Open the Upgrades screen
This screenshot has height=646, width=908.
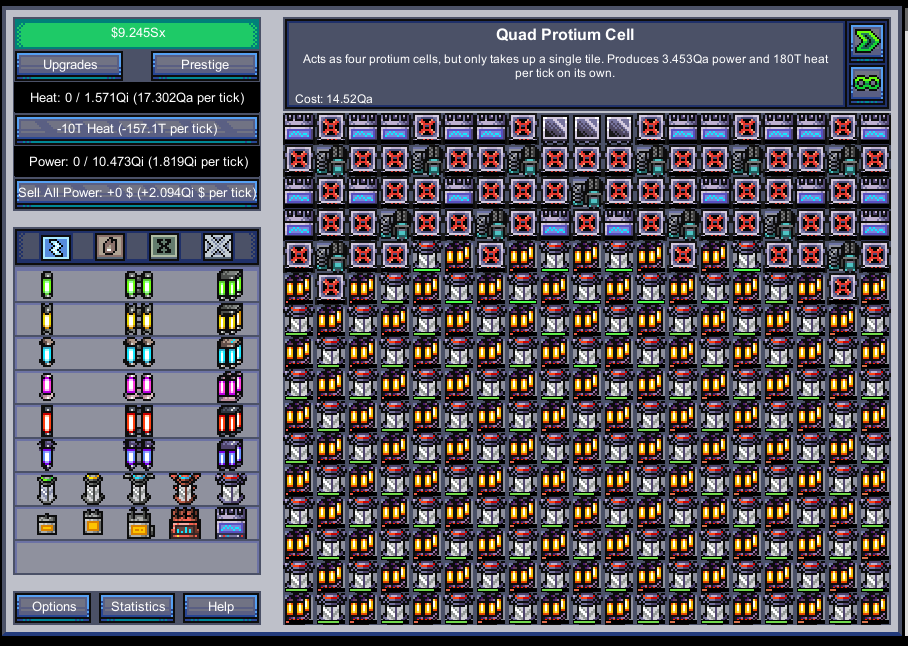[x=70, y=64]
